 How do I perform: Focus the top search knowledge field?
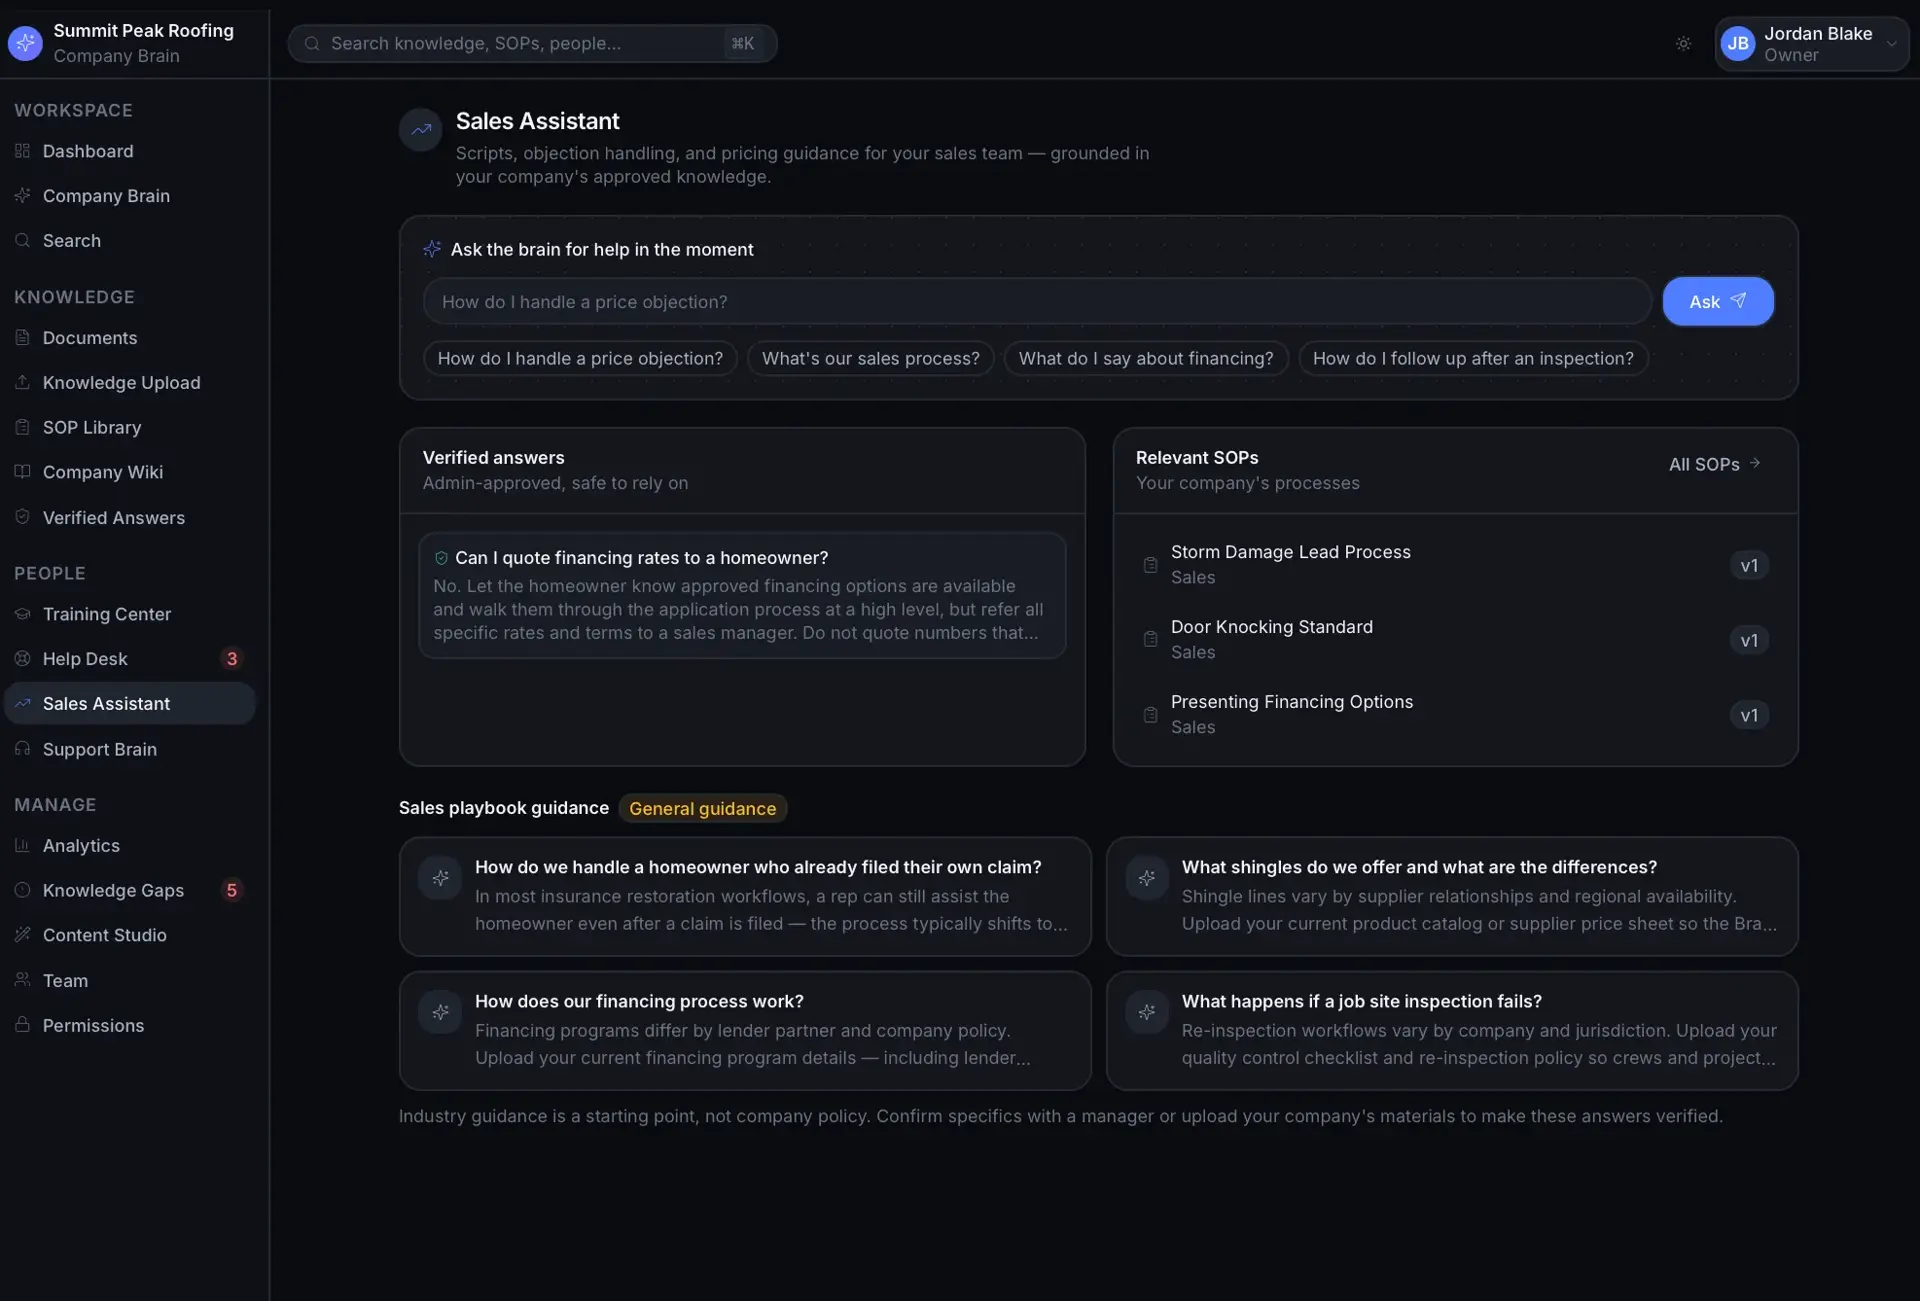pyautogui.click(x=532, y=43)
